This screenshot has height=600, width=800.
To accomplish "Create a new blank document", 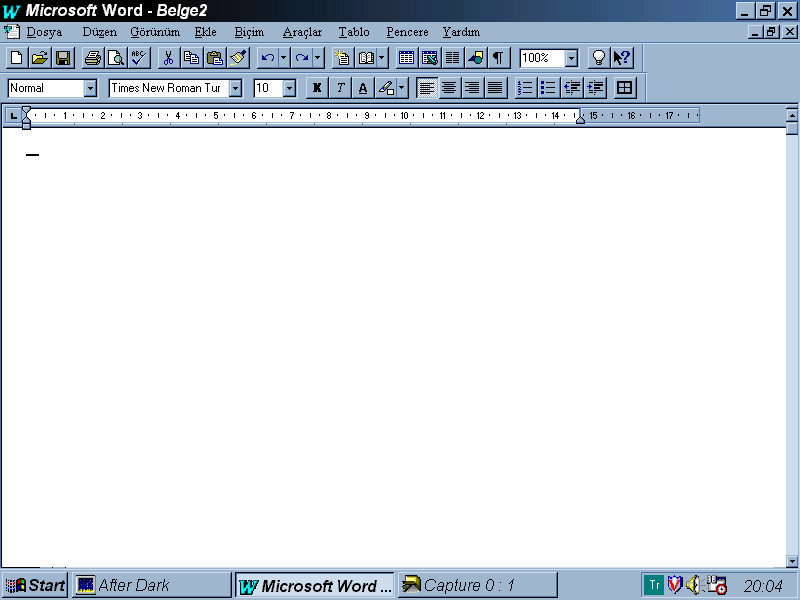I will click(17, 58).
